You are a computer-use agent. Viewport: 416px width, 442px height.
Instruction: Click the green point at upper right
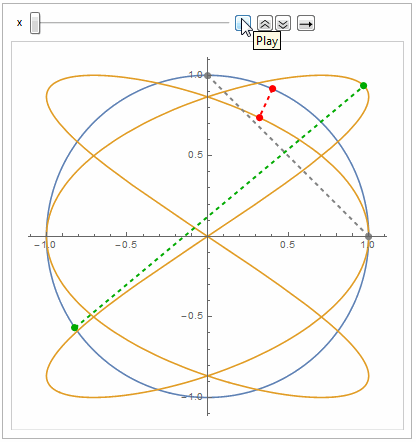click(364, 86)
